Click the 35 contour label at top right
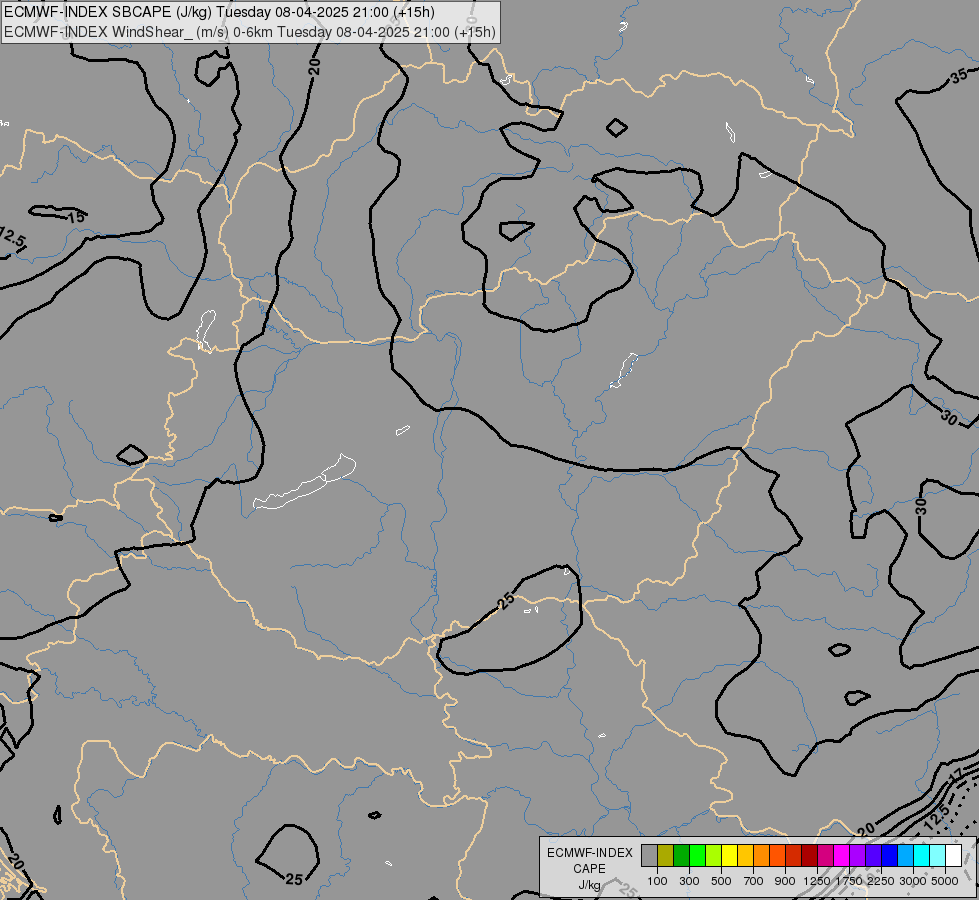 click(960, 77)
